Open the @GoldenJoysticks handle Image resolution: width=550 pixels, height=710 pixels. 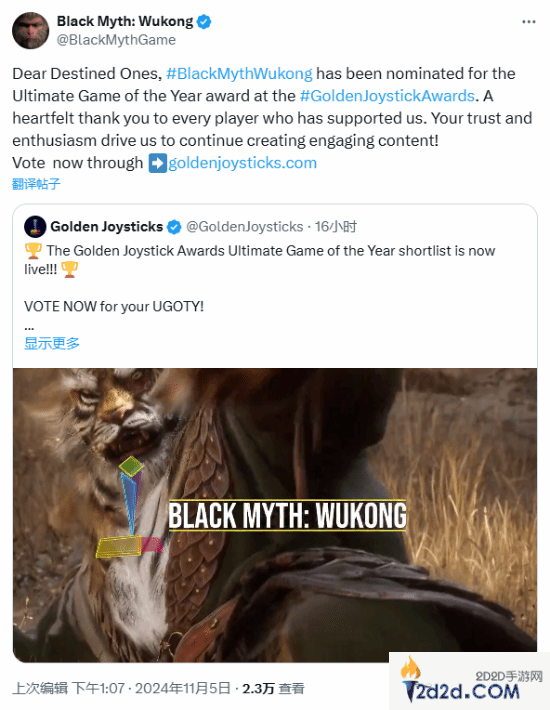tap(244, 226)
